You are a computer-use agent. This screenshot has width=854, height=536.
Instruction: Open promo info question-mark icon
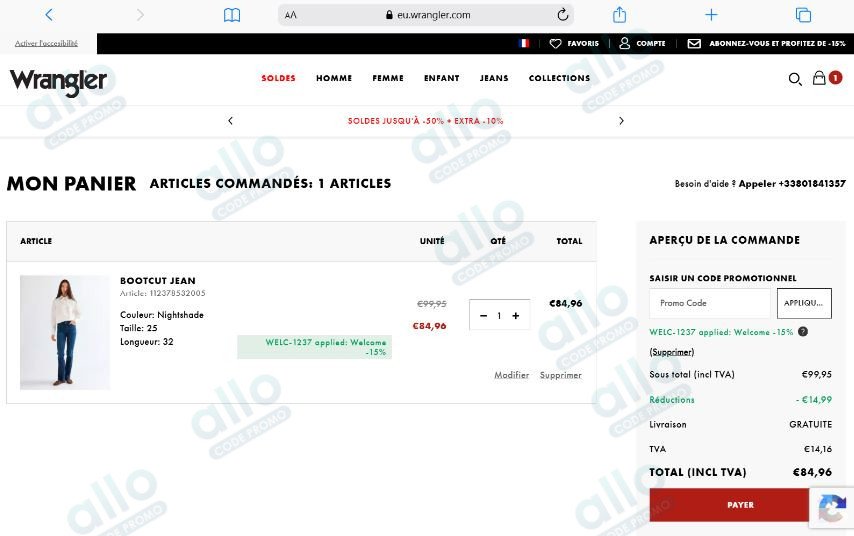coord(803,331)
